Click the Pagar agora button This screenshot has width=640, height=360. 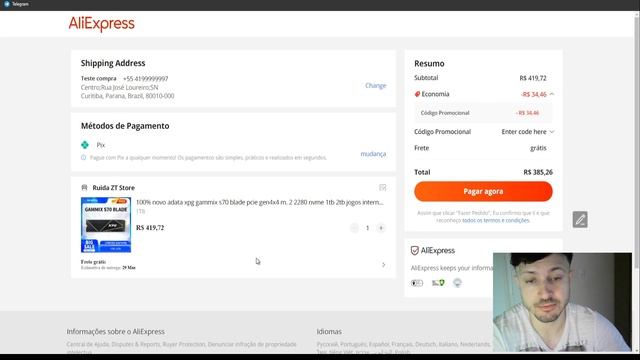(x=483, y=191)
